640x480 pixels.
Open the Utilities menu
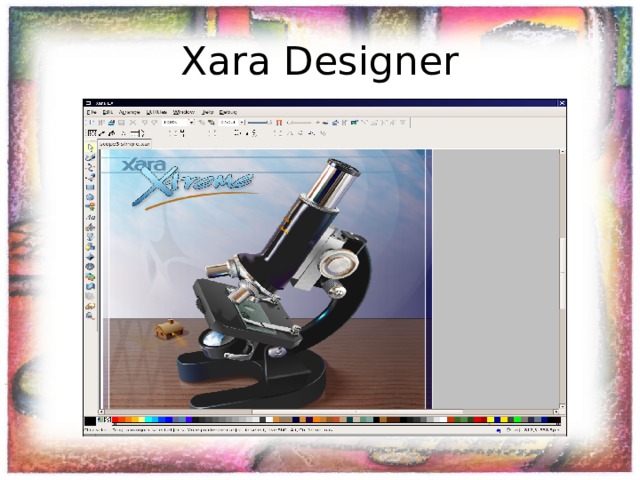click(156, 112)
